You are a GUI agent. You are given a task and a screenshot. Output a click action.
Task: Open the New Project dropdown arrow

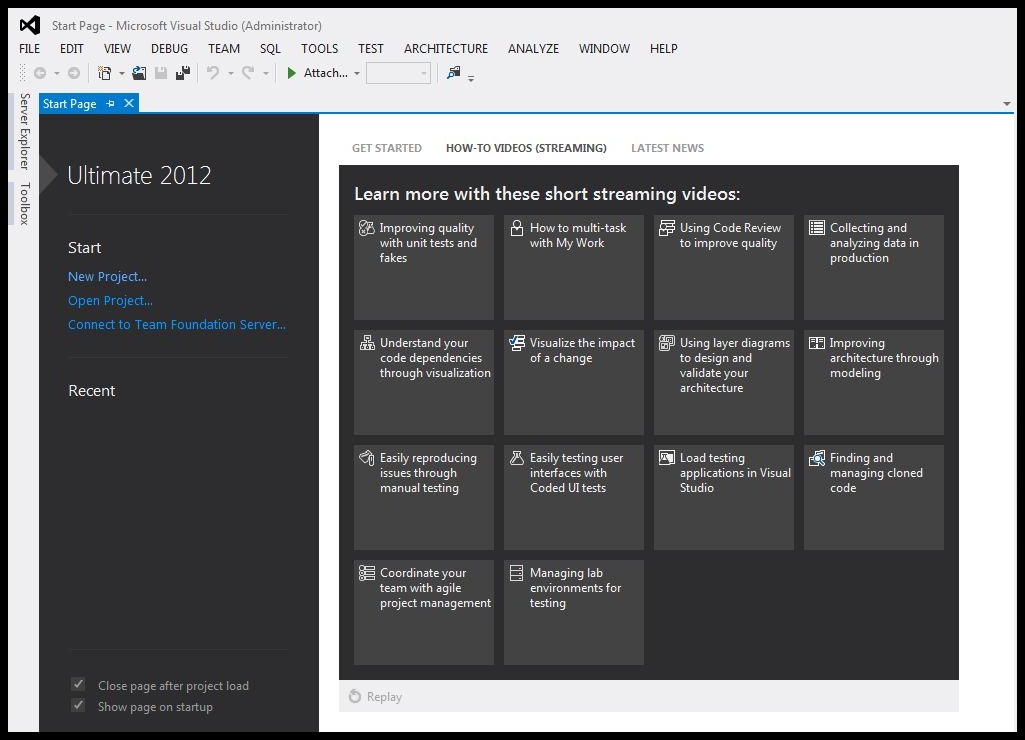pyautogui.click(x=122, y=72)
